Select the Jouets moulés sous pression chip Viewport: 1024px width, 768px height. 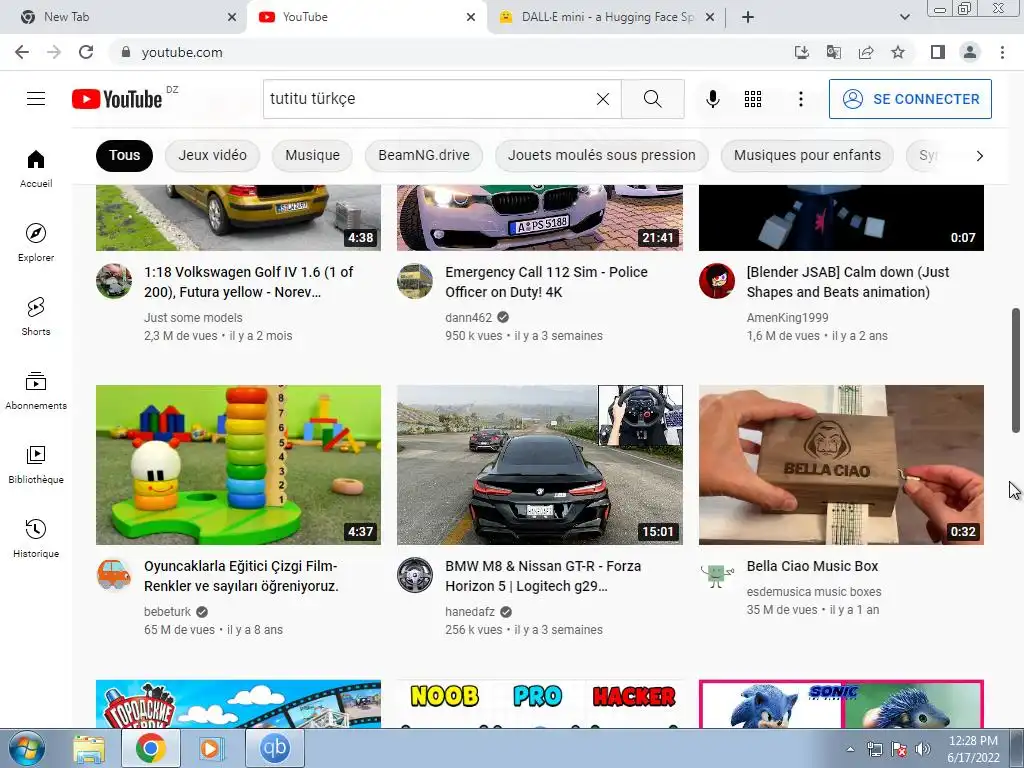(x=601, y=155)
